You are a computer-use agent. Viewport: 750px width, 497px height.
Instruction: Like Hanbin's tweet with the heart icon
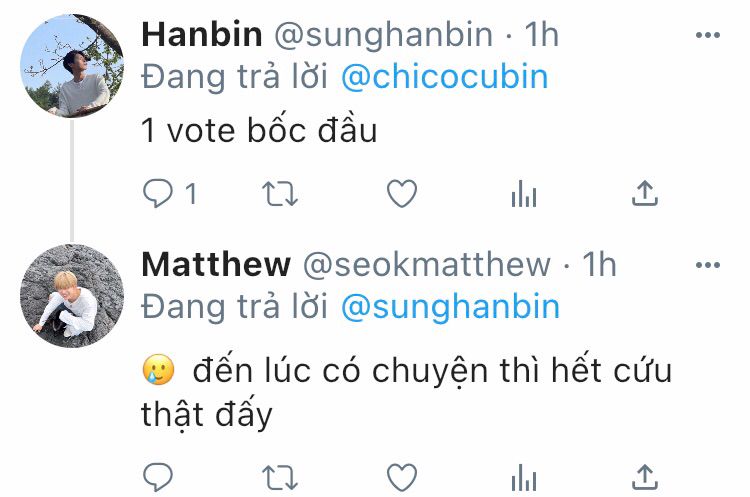click(402, 193)
